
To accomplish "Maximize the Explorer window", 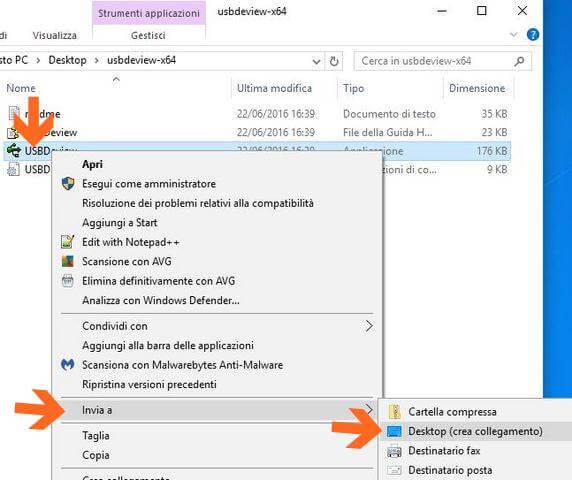I will (x=482, y=11).
